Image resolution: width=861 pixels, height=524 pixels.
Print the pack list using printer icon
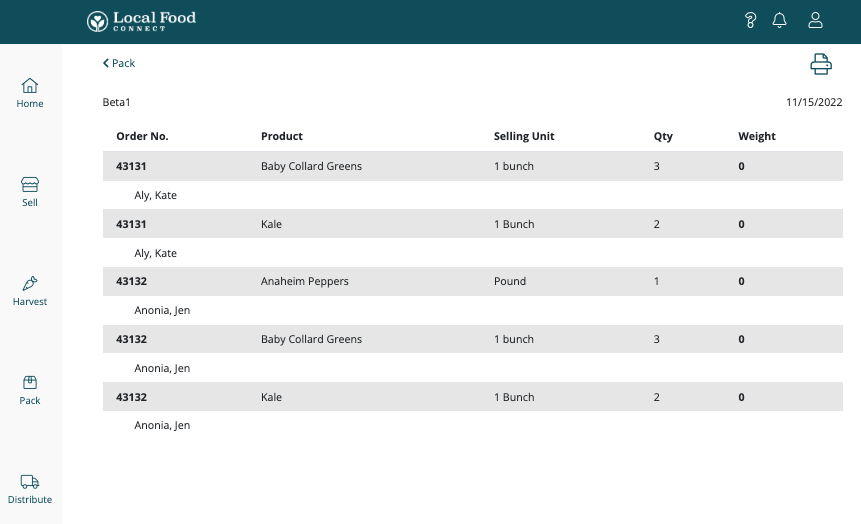point(820,64)
